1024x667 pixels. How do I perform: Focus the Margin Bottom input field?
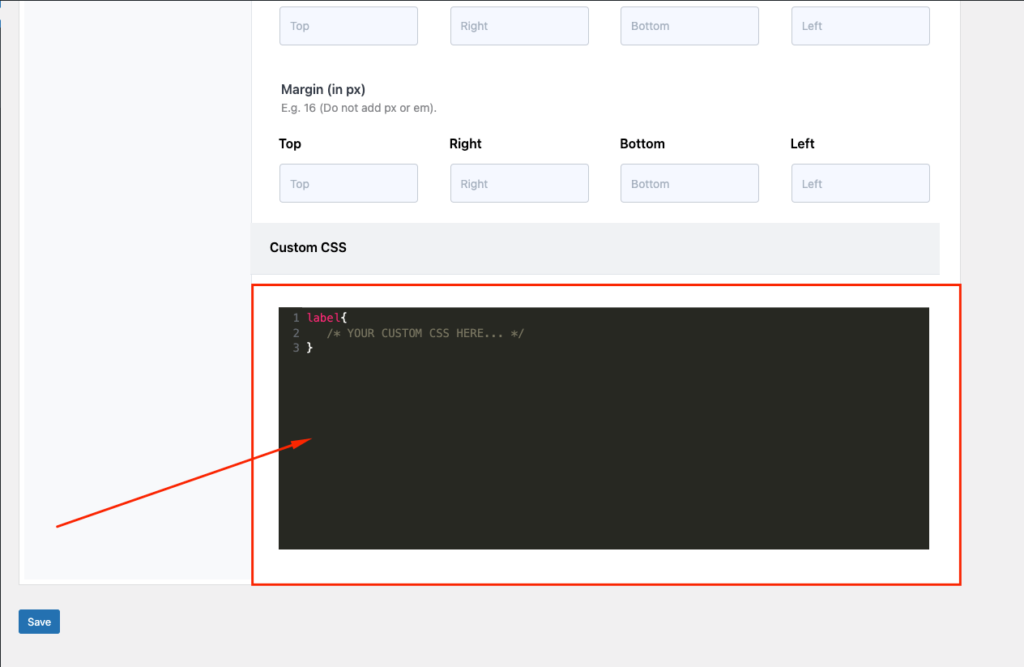point(689,184)
